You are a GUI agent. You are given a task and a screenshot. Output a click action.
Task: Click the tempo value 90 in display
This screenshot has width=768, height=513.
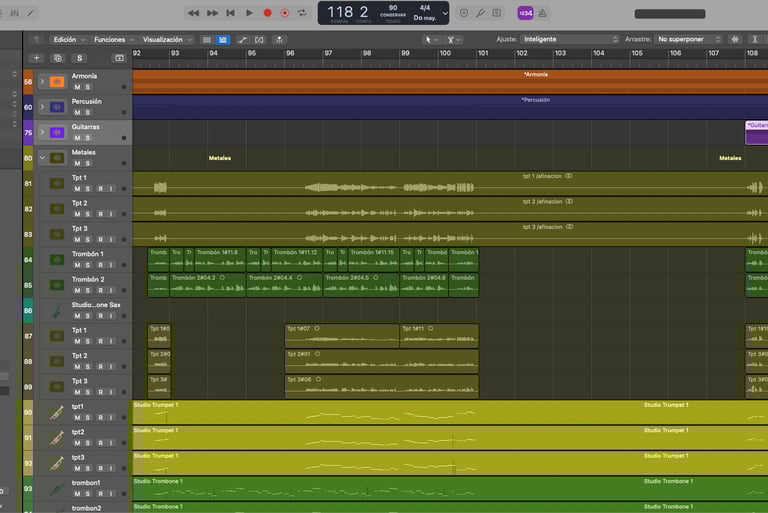pyautogui.click(x=393, y=8)
